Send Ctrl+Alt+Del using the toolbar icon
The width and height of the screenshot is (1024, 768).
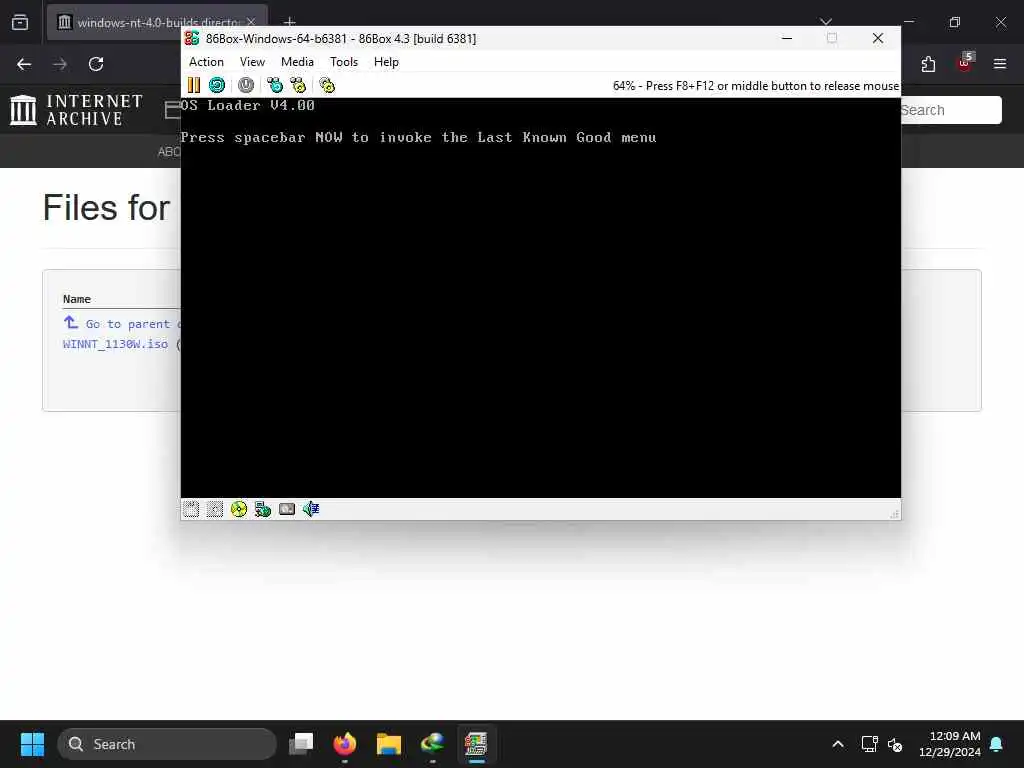(275, 85)
